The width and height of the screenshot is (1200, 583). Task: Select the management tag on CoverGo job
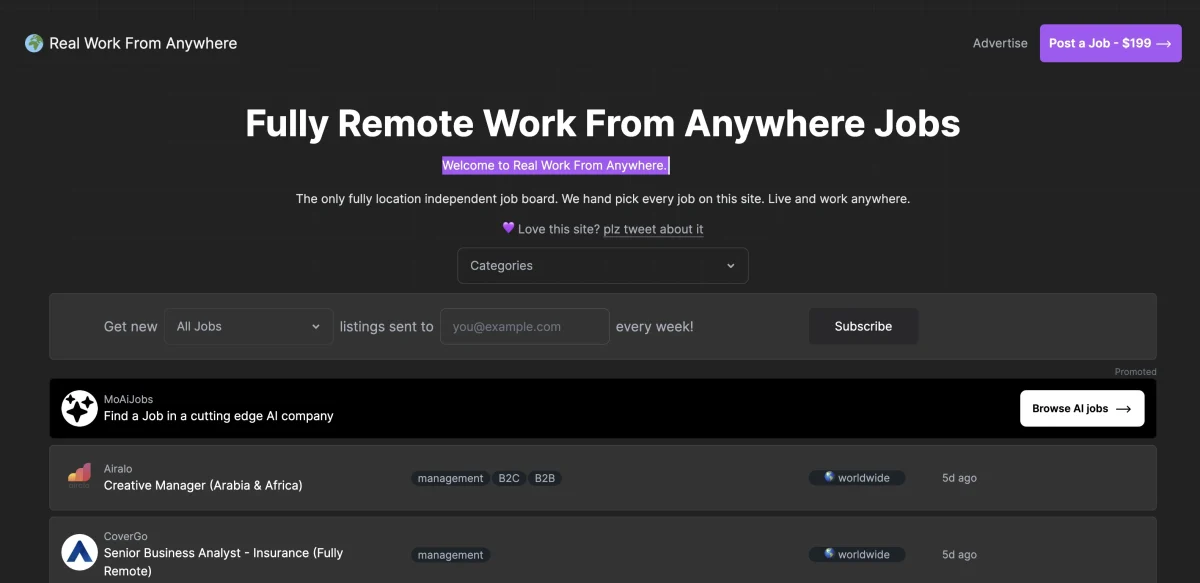[450, 555]
